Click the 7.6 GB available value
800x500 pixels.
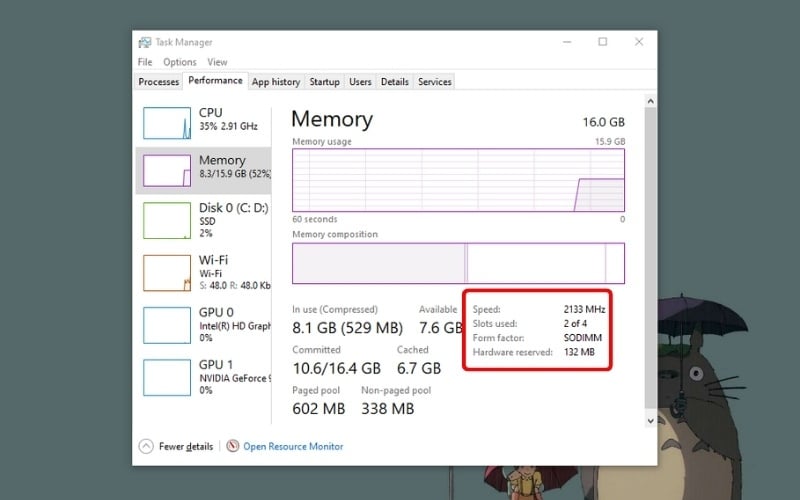(x=440, y=328)
